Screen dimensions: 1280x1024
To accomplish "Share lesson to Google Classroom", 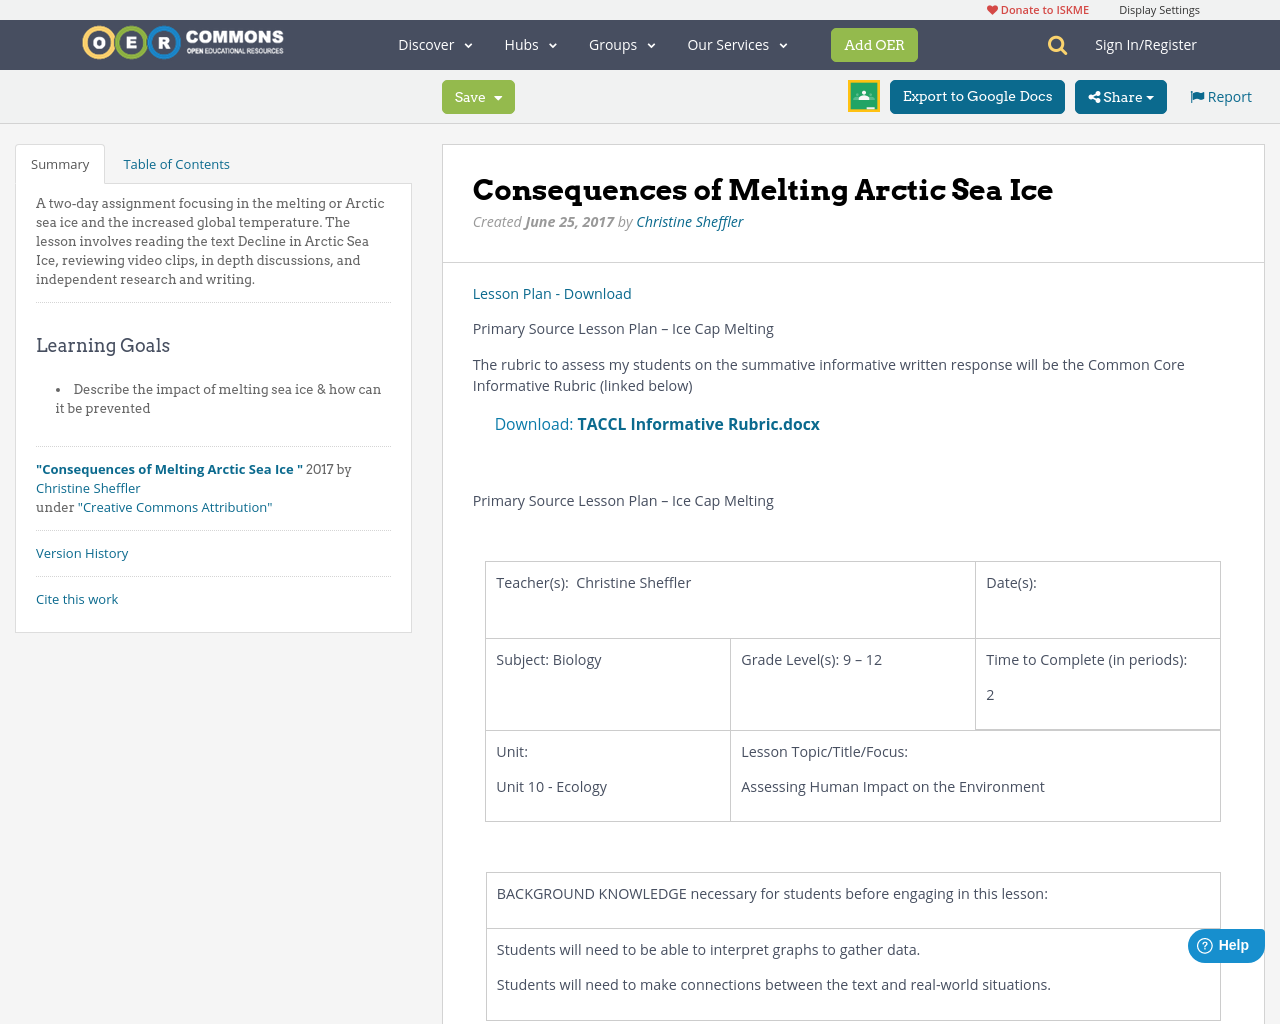I will click(863, 95).
